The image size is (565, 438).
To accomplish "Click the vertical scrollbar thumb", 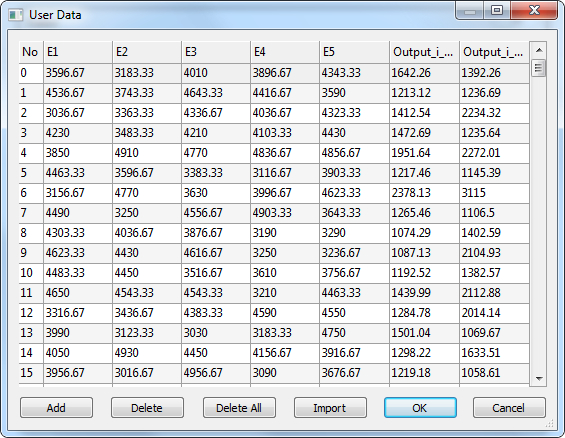I will (x=539, y=68).
